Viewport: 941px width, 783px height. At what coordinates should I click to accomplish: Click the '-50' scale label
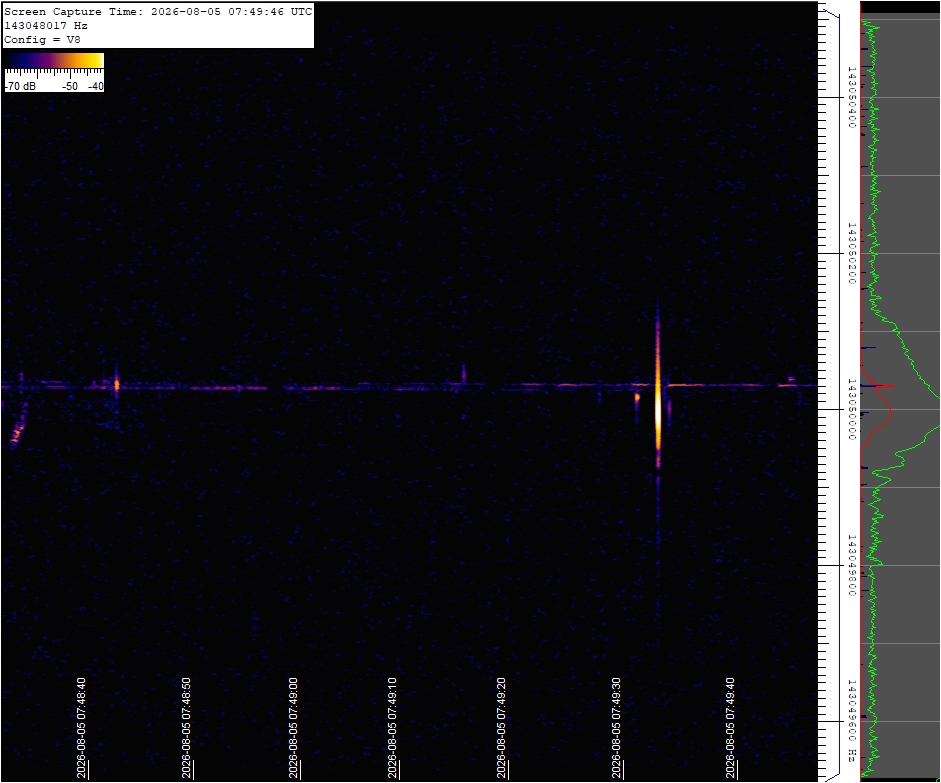(70, 86)
